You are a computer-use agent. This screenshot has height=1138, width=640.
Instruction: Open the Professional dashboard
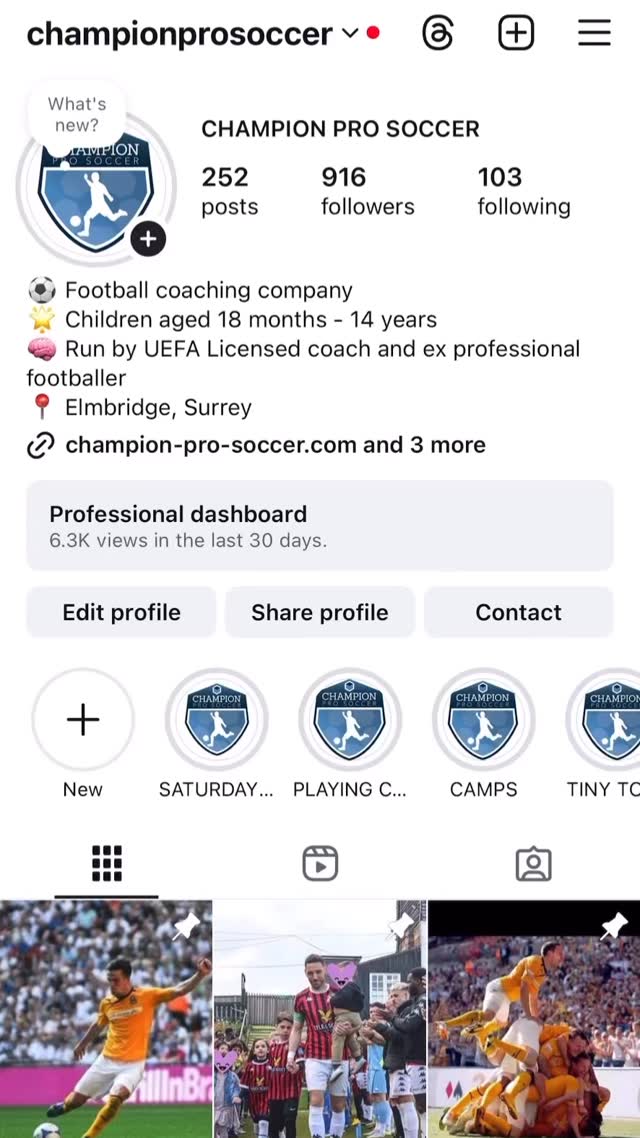[319, 526]
